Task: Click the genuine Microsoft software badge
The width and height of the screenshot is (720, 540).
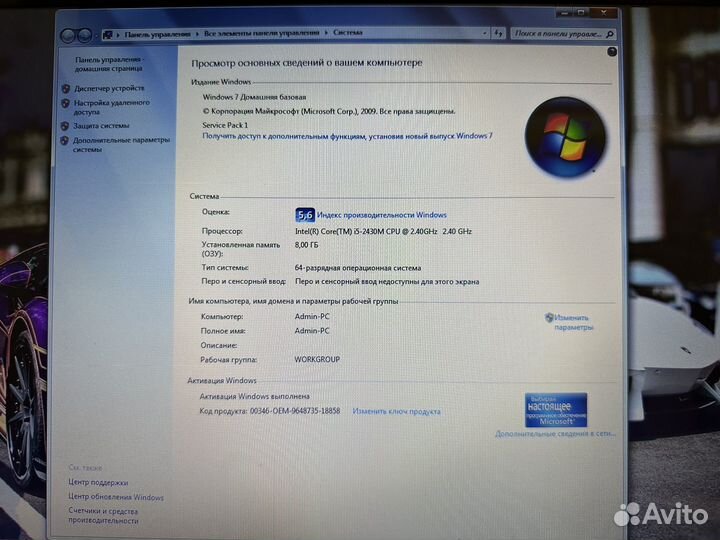Action: pos(556,410)
